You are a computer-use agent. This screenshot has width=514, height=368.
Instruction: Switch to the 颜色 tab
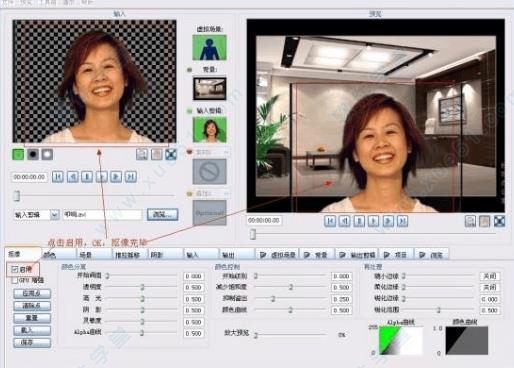(x=59, y=255)
